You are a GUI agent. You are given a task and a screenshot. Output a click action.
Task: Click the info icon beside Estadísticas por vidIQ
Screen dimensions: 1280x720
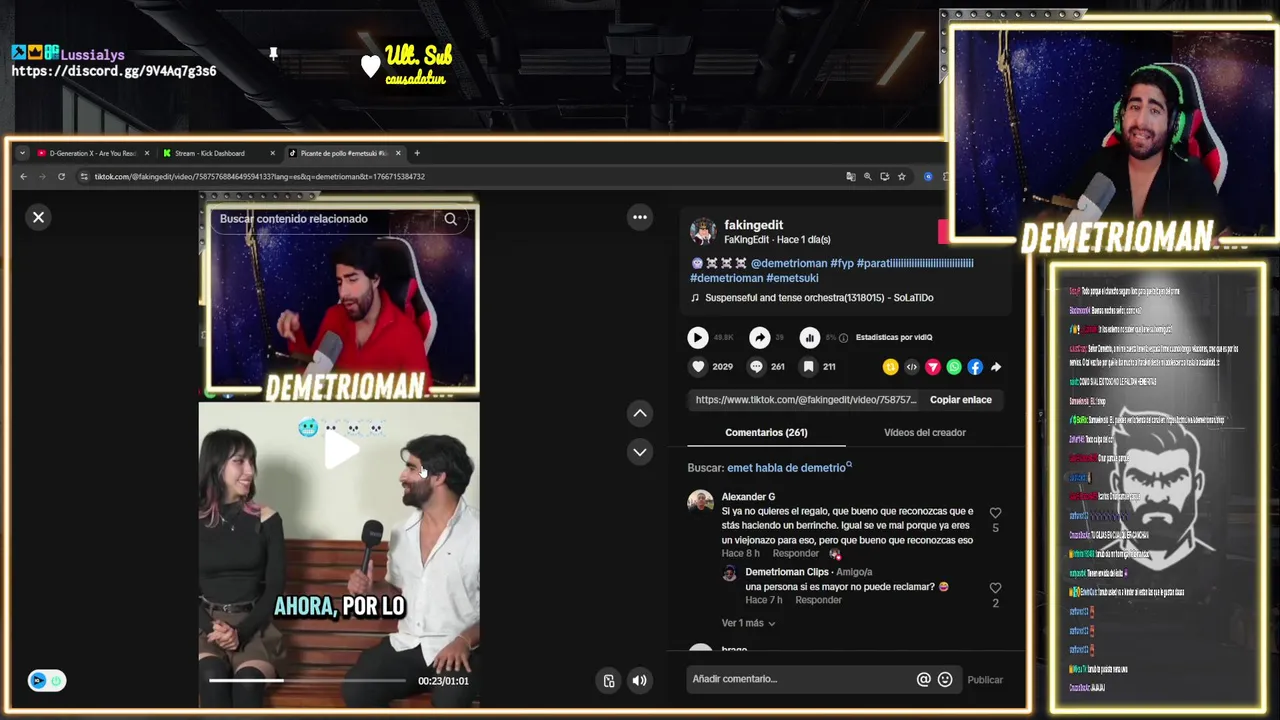844,338
